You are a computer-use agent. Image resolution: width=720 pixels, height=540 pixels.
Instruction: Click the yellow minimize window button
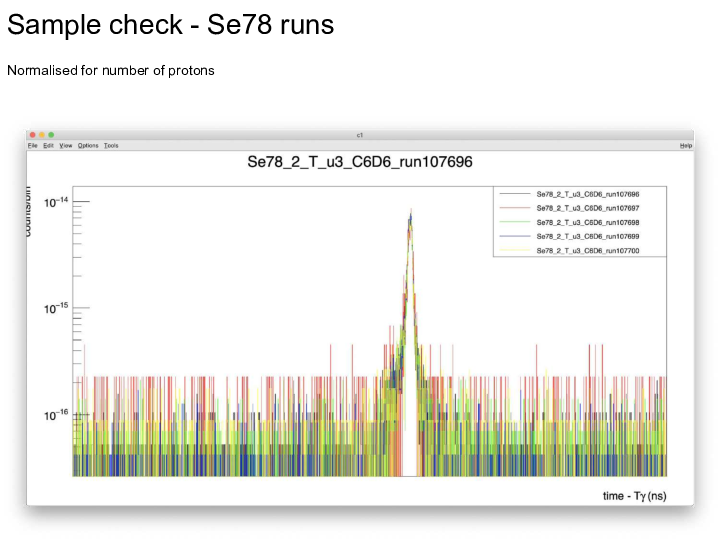(x=41, y=134)
